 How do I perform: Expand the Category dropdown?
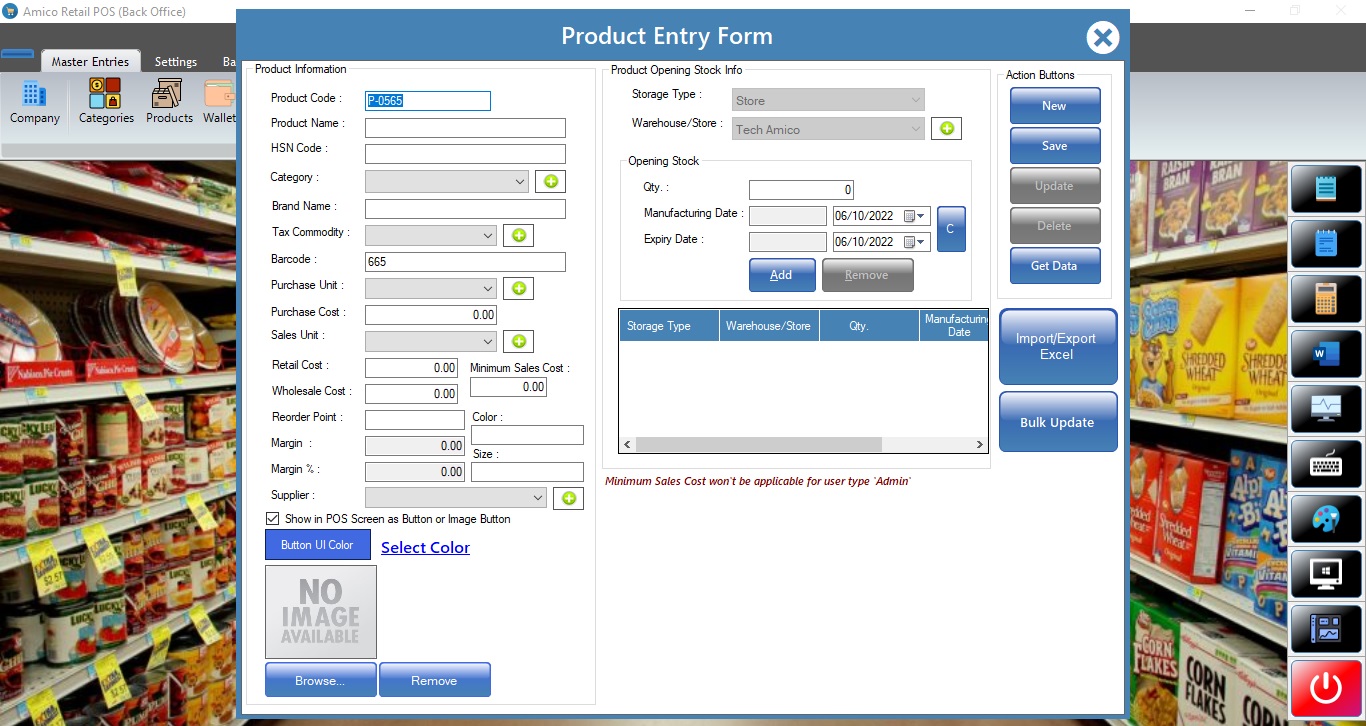coord(519,182)
